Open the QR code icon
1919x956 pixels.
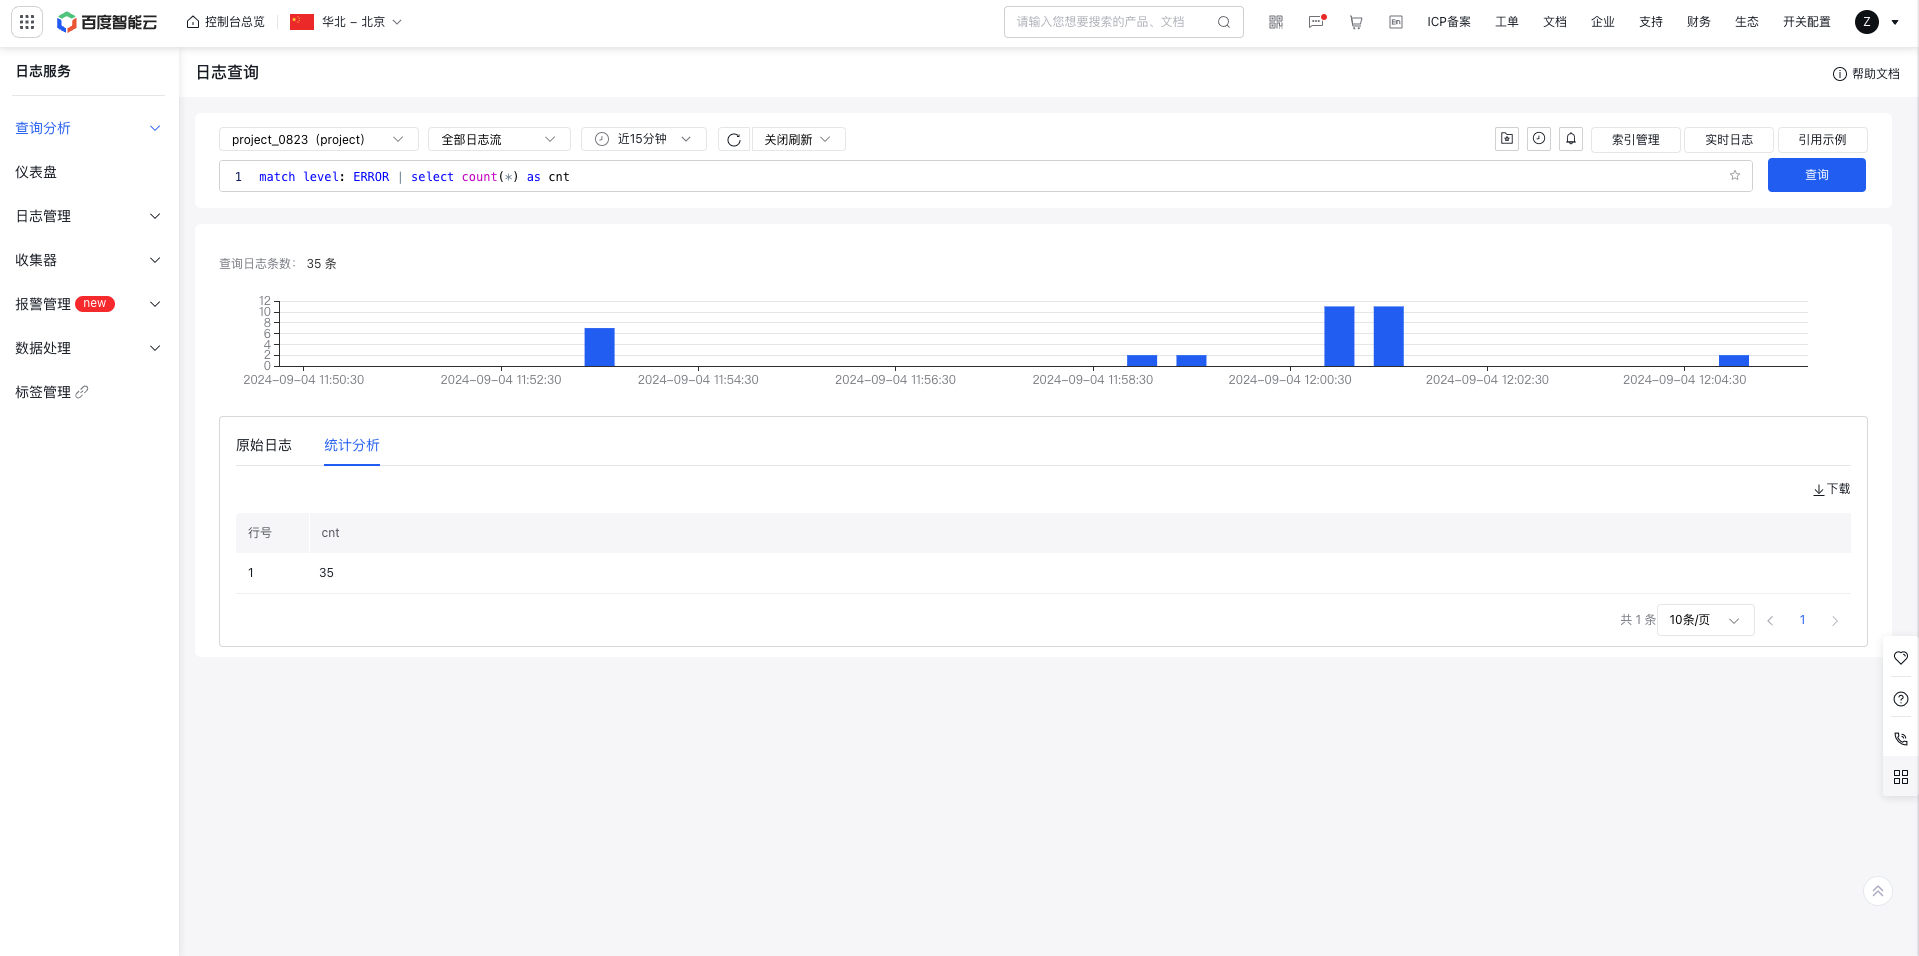pyautogui.click(x=1276, y=22)
